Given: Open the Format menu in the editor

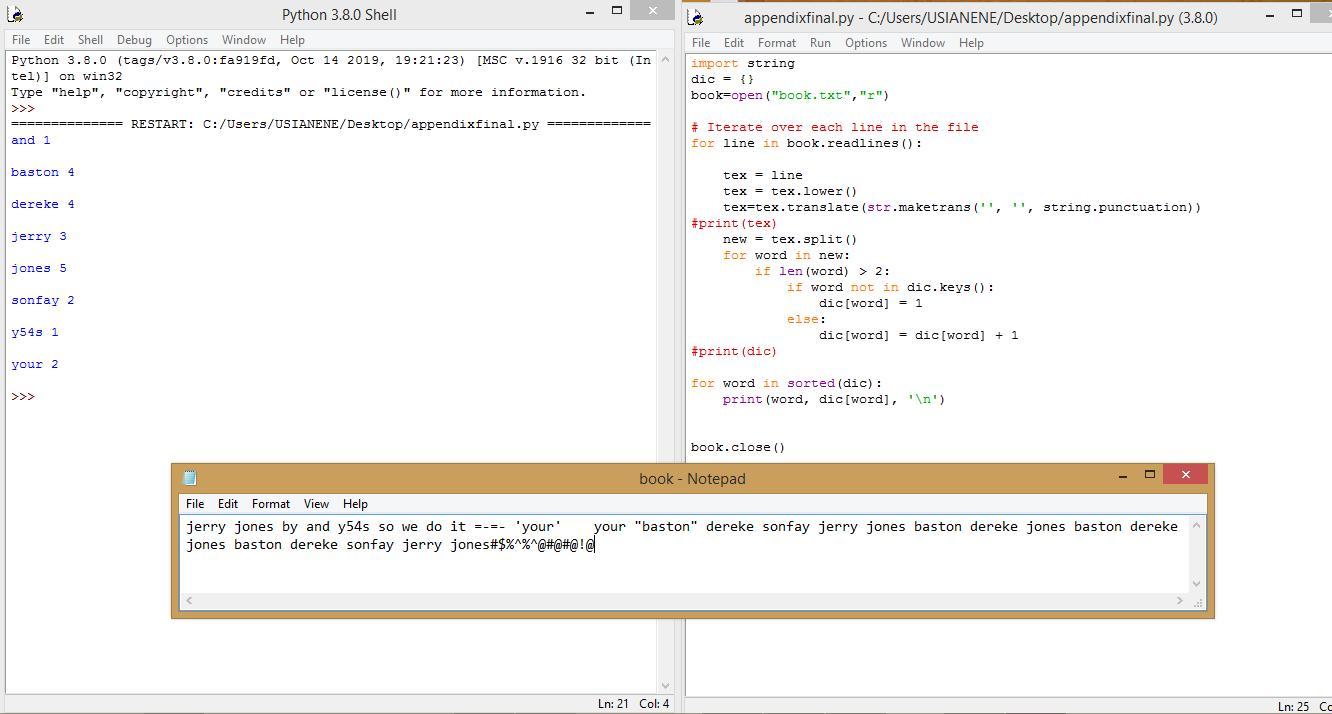Looking at the screenshot, I should (x=776, y=43).
